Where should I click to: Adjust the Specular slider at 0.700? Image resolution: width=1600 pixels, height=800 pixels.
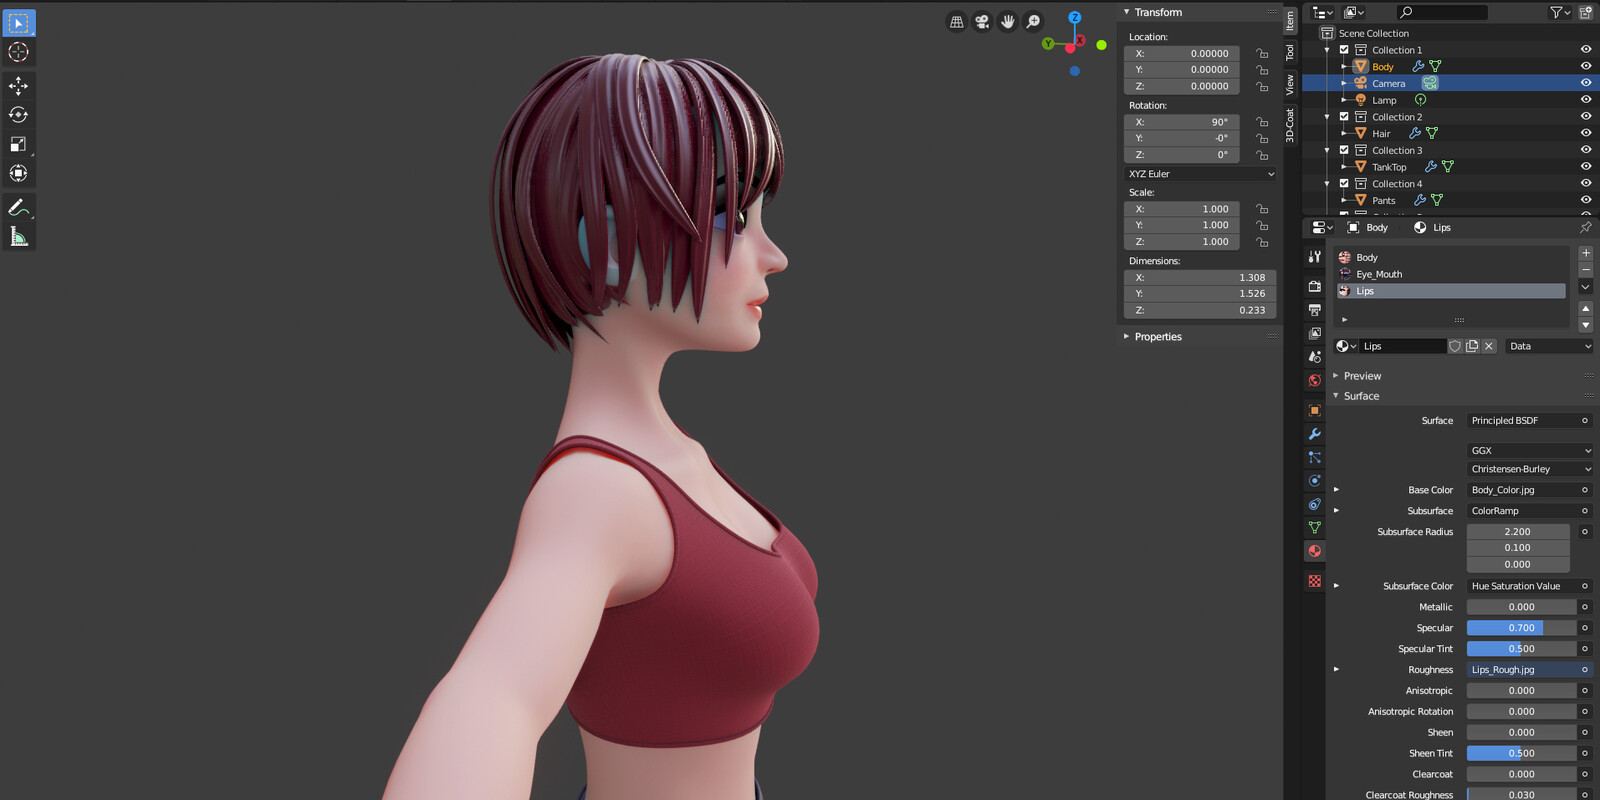[x=1521, y=628]
